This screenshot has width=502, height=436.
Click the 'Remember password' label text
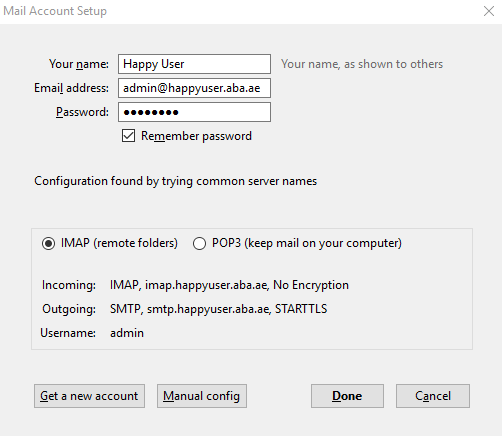pos(196,136)
